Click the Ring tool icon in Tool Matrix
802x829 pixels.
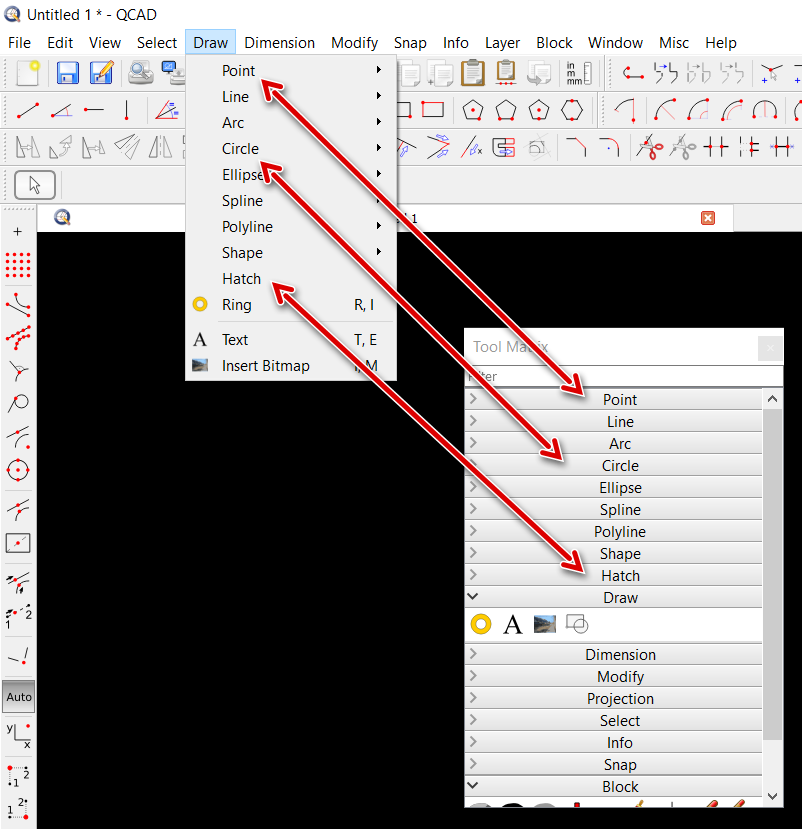[x=481, y=625]
